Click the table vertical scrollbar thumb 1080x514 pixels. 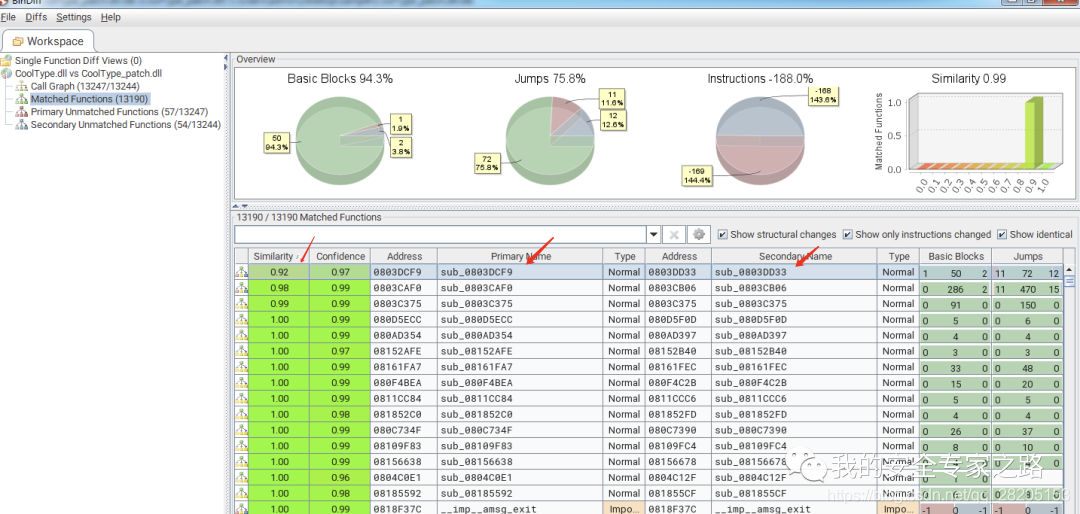[1069, 280]
